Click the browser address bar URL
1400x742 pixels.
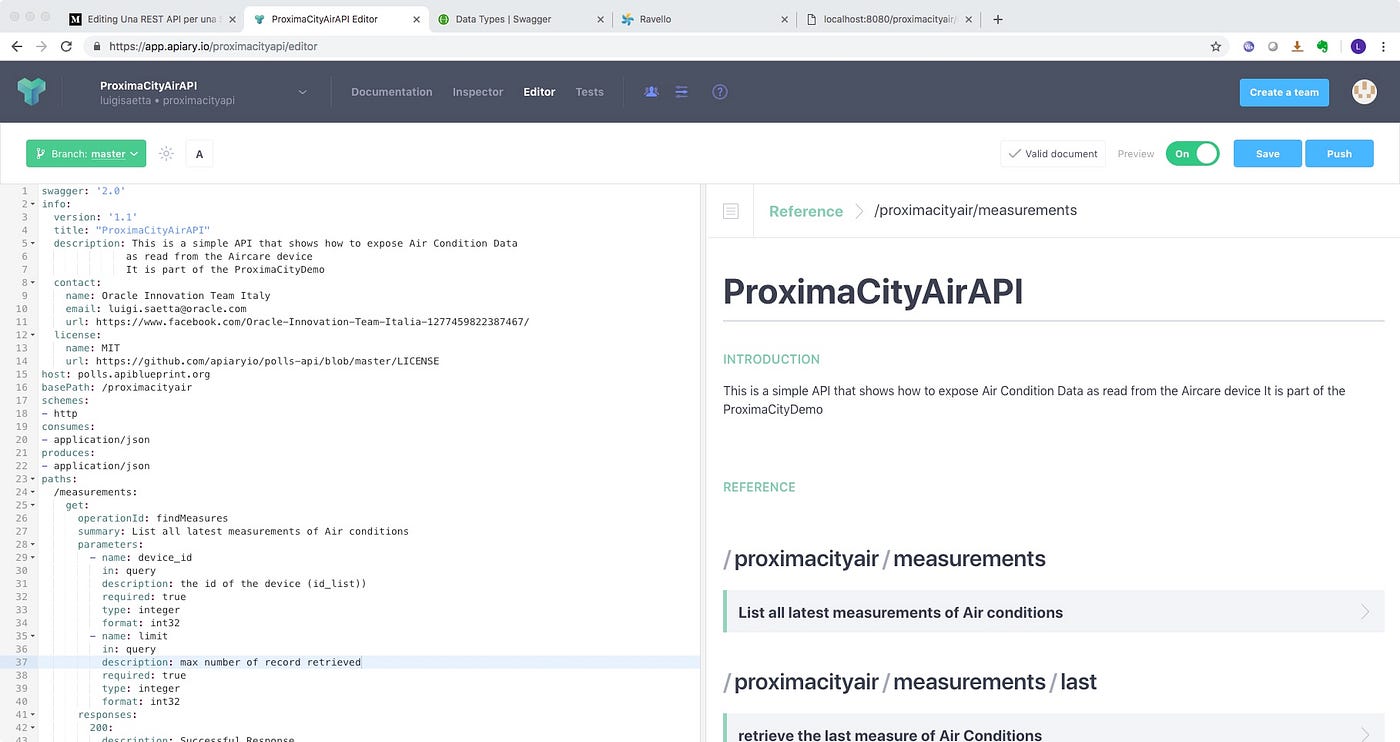pos(214,46)
